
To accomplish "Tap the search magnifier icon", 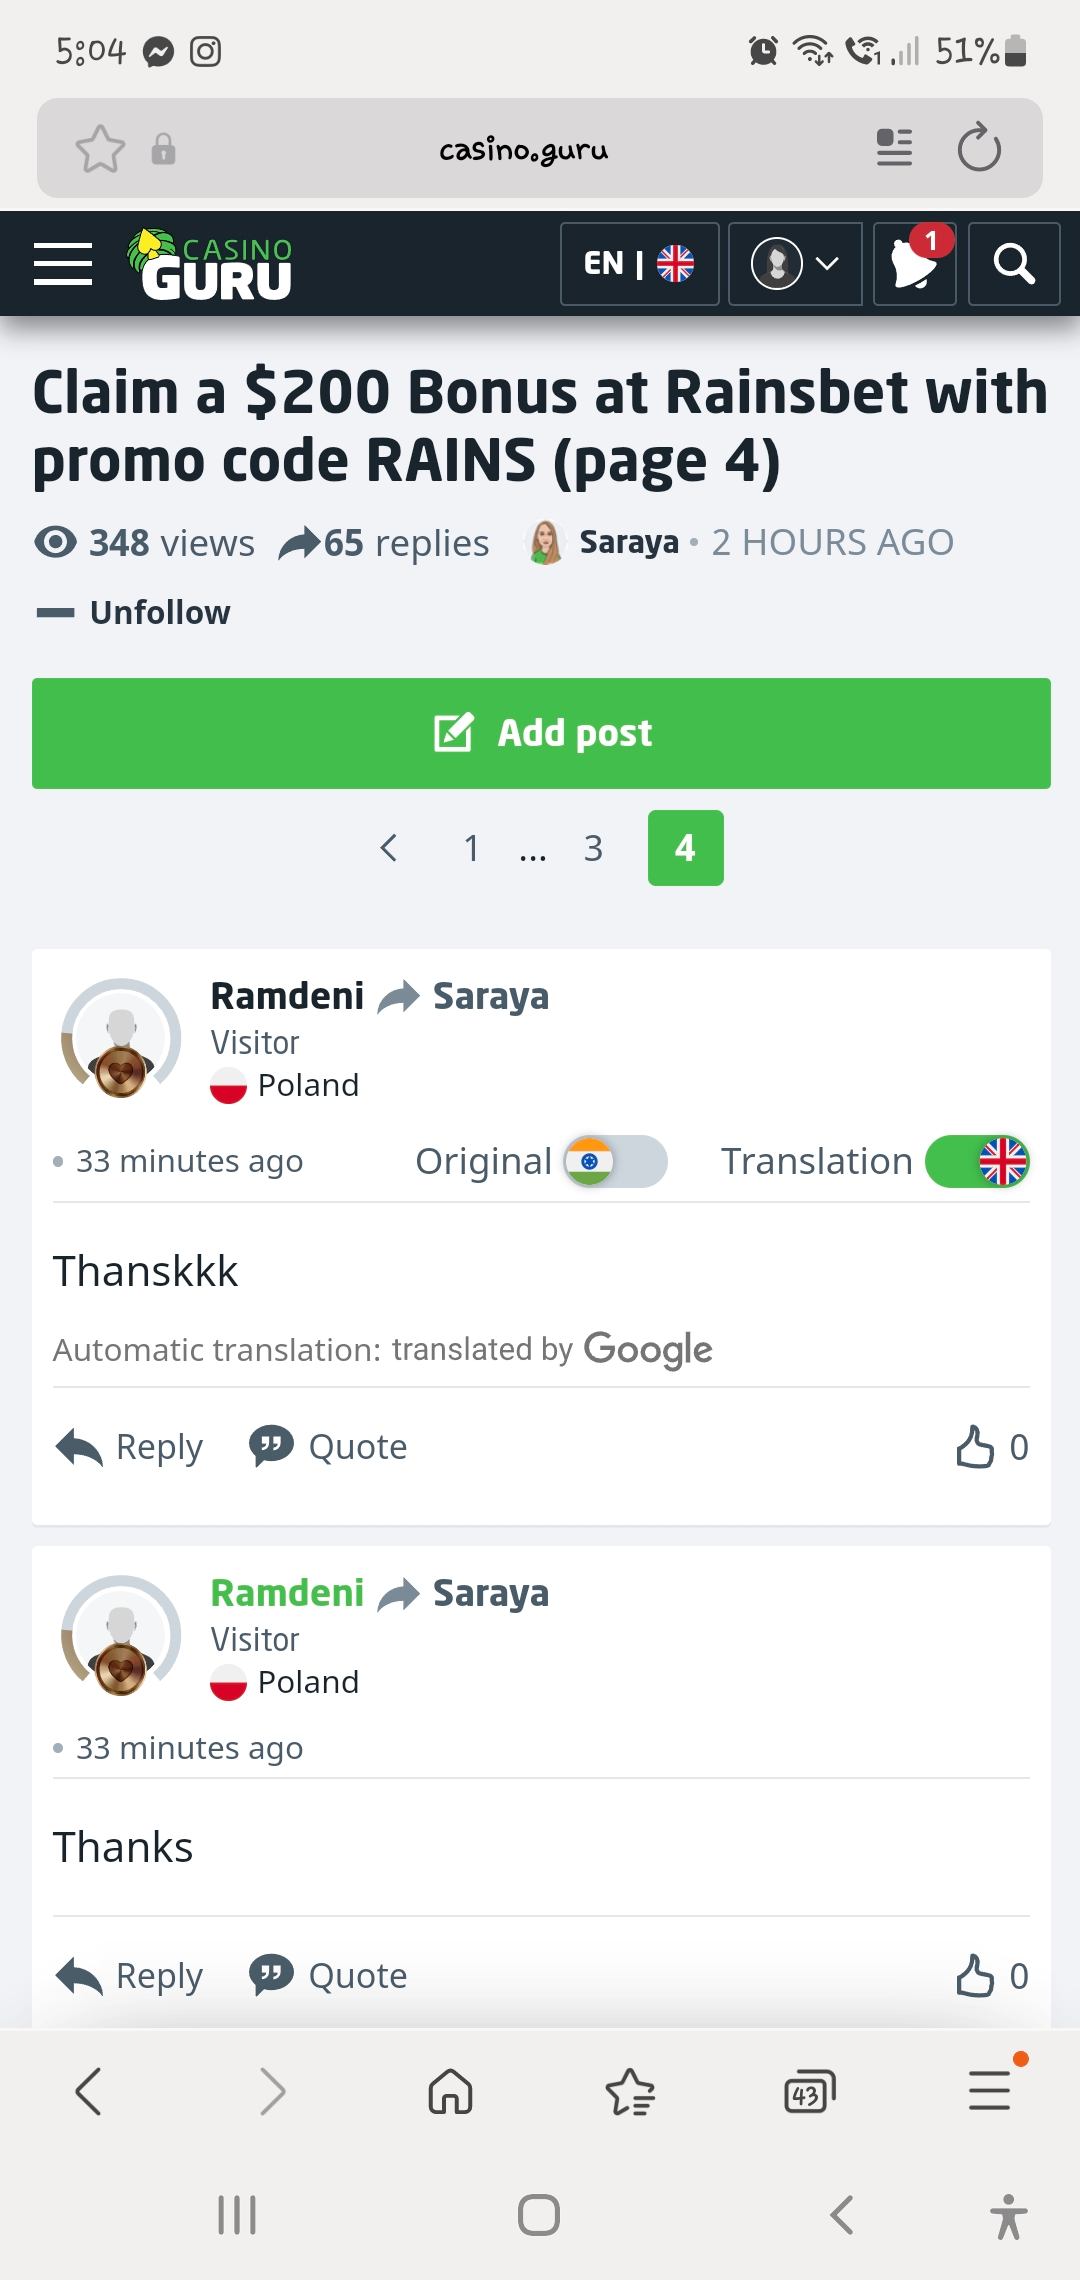I will click(1013, 264).
